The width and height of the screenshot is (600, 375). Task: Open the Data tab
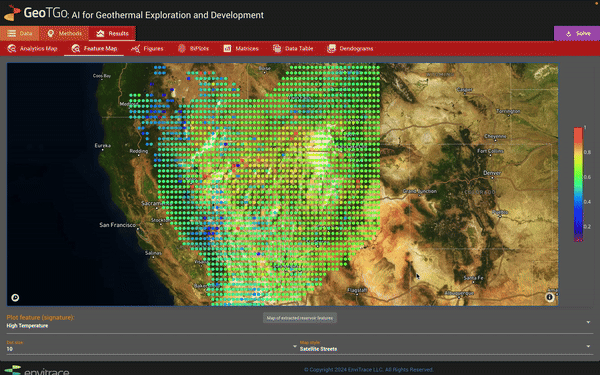coord(20,33)
